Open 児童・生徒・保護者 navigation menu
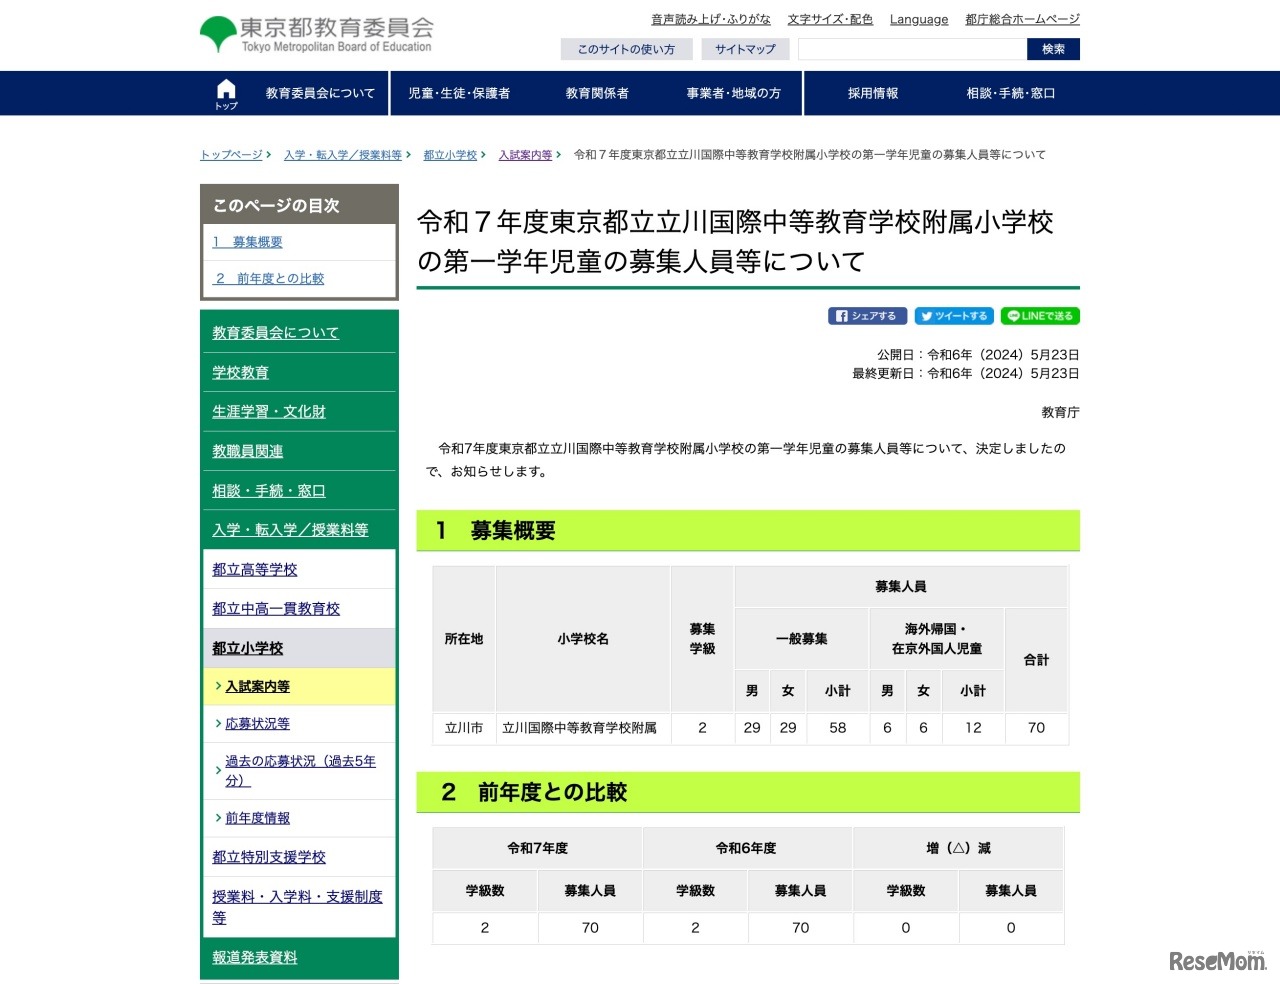 459,93
